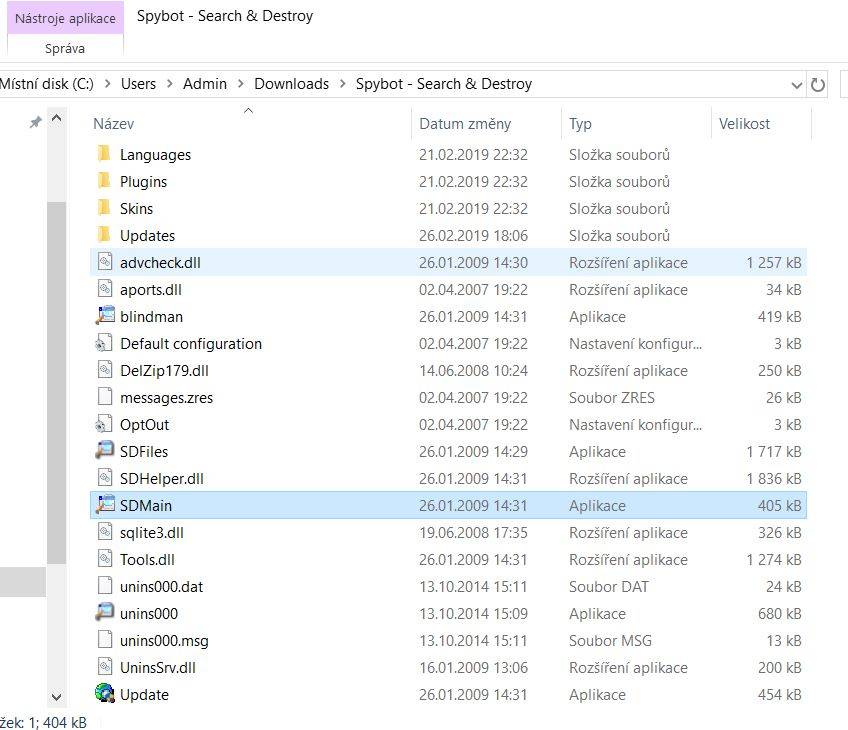Select the unins000.msg file name

(x=164, y=641)
